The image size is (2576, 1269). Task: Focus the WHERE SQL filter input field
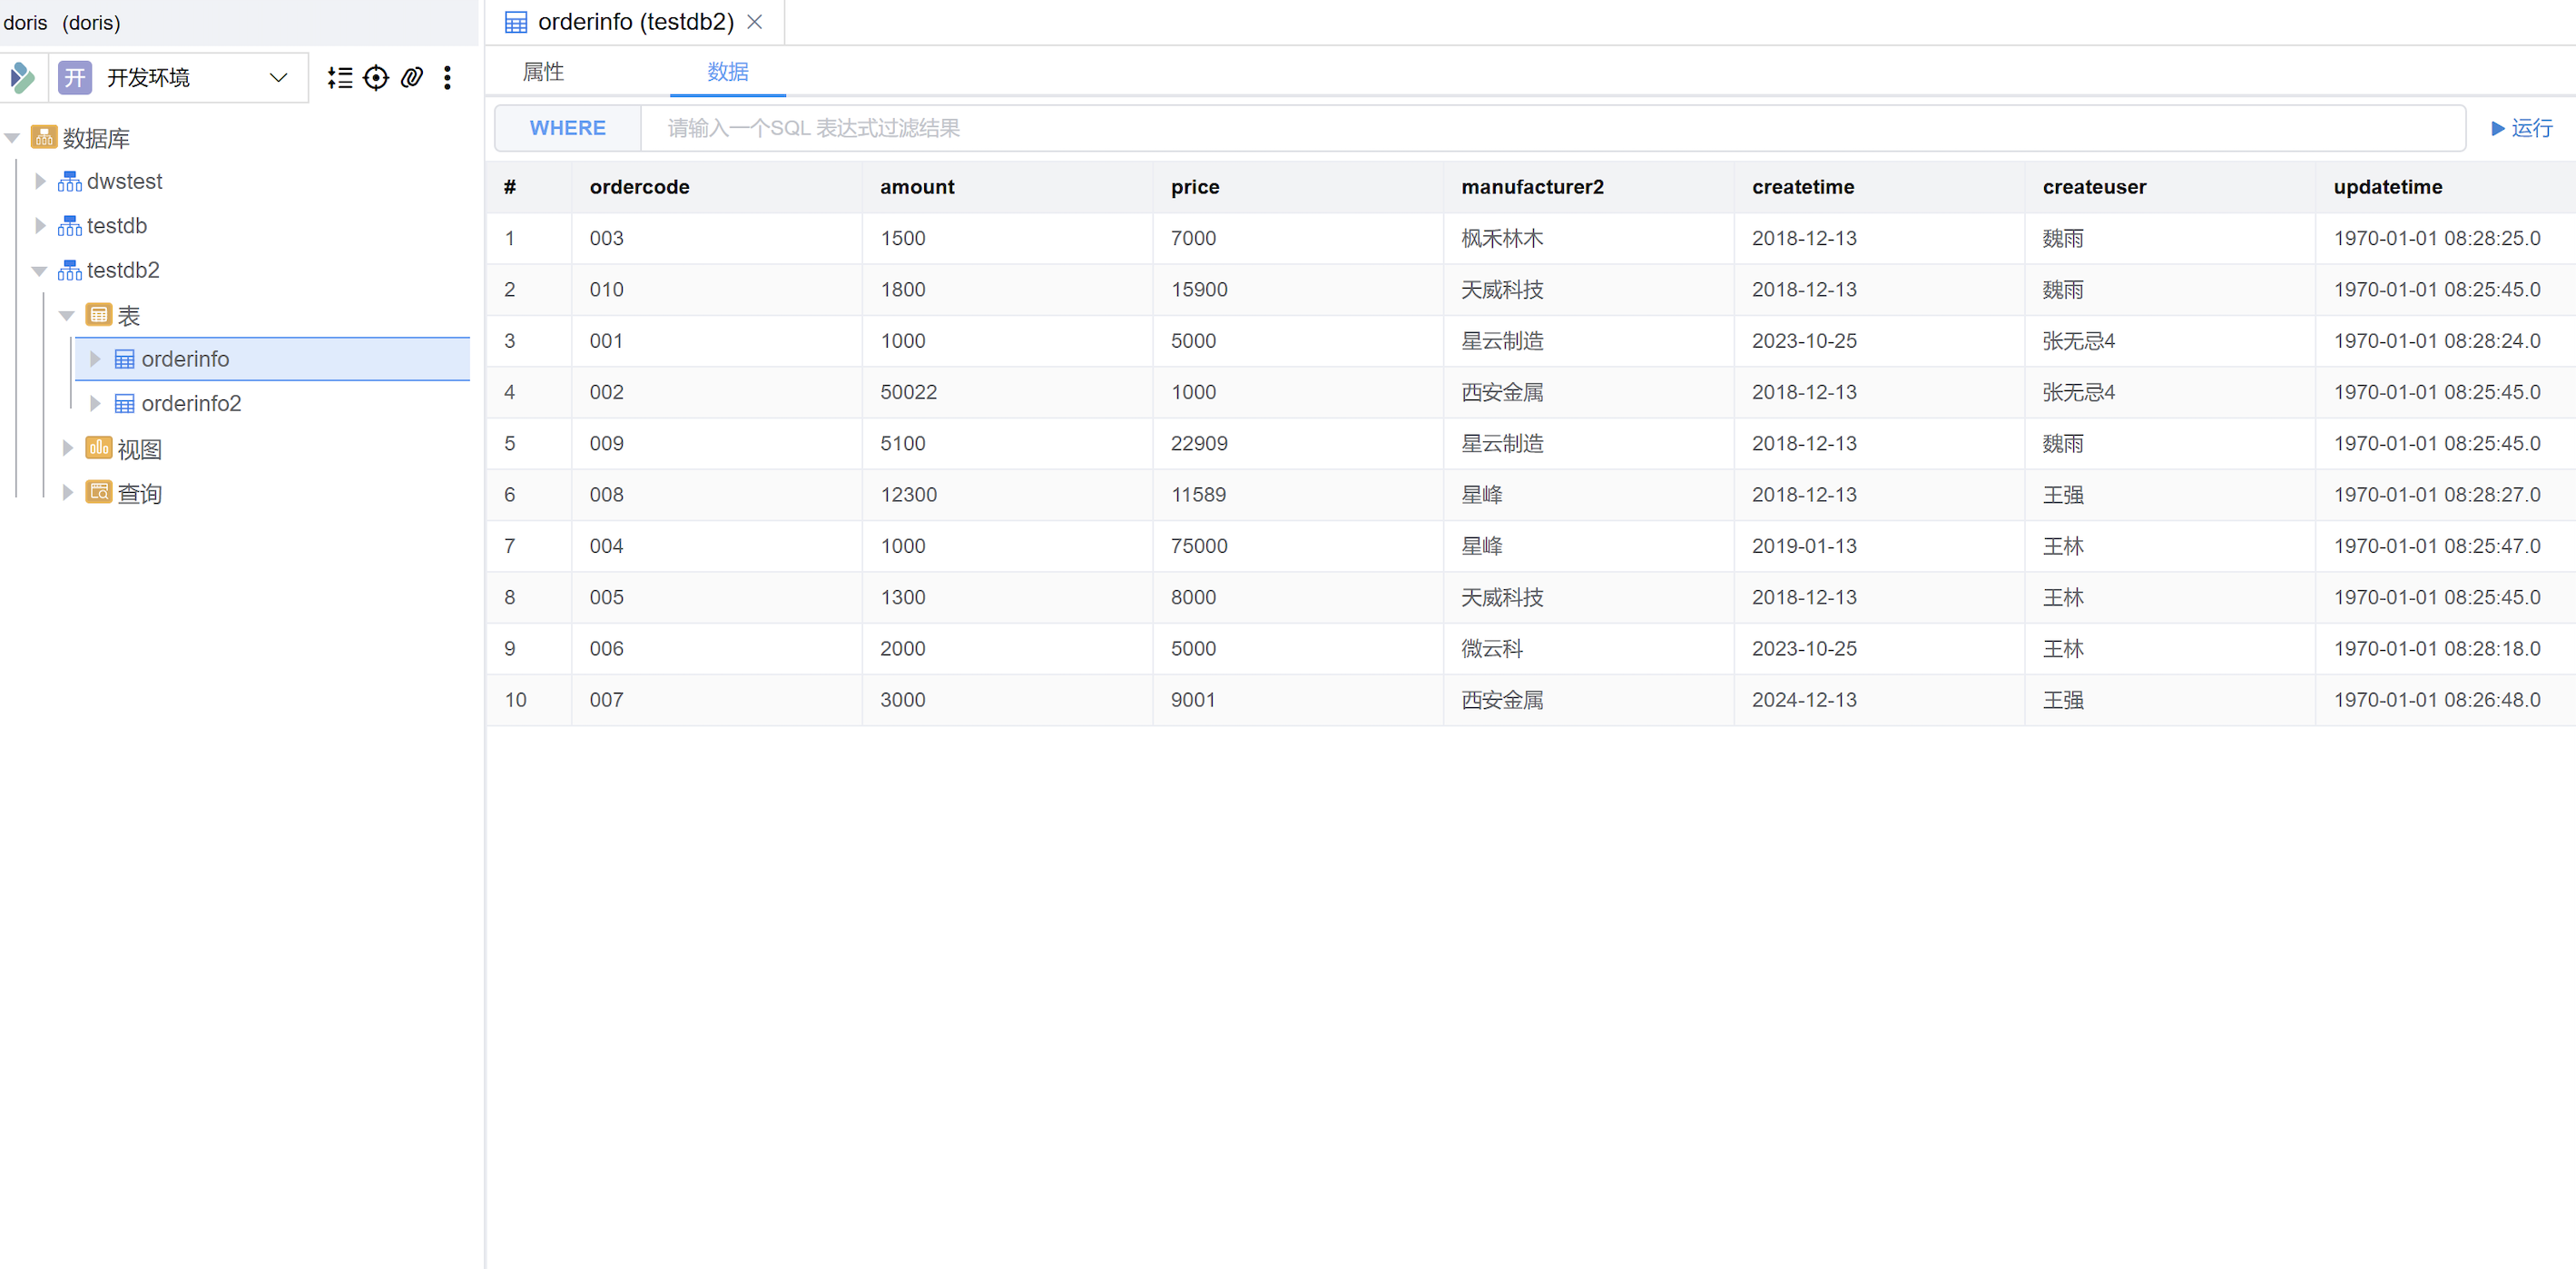pos(1550,128)
